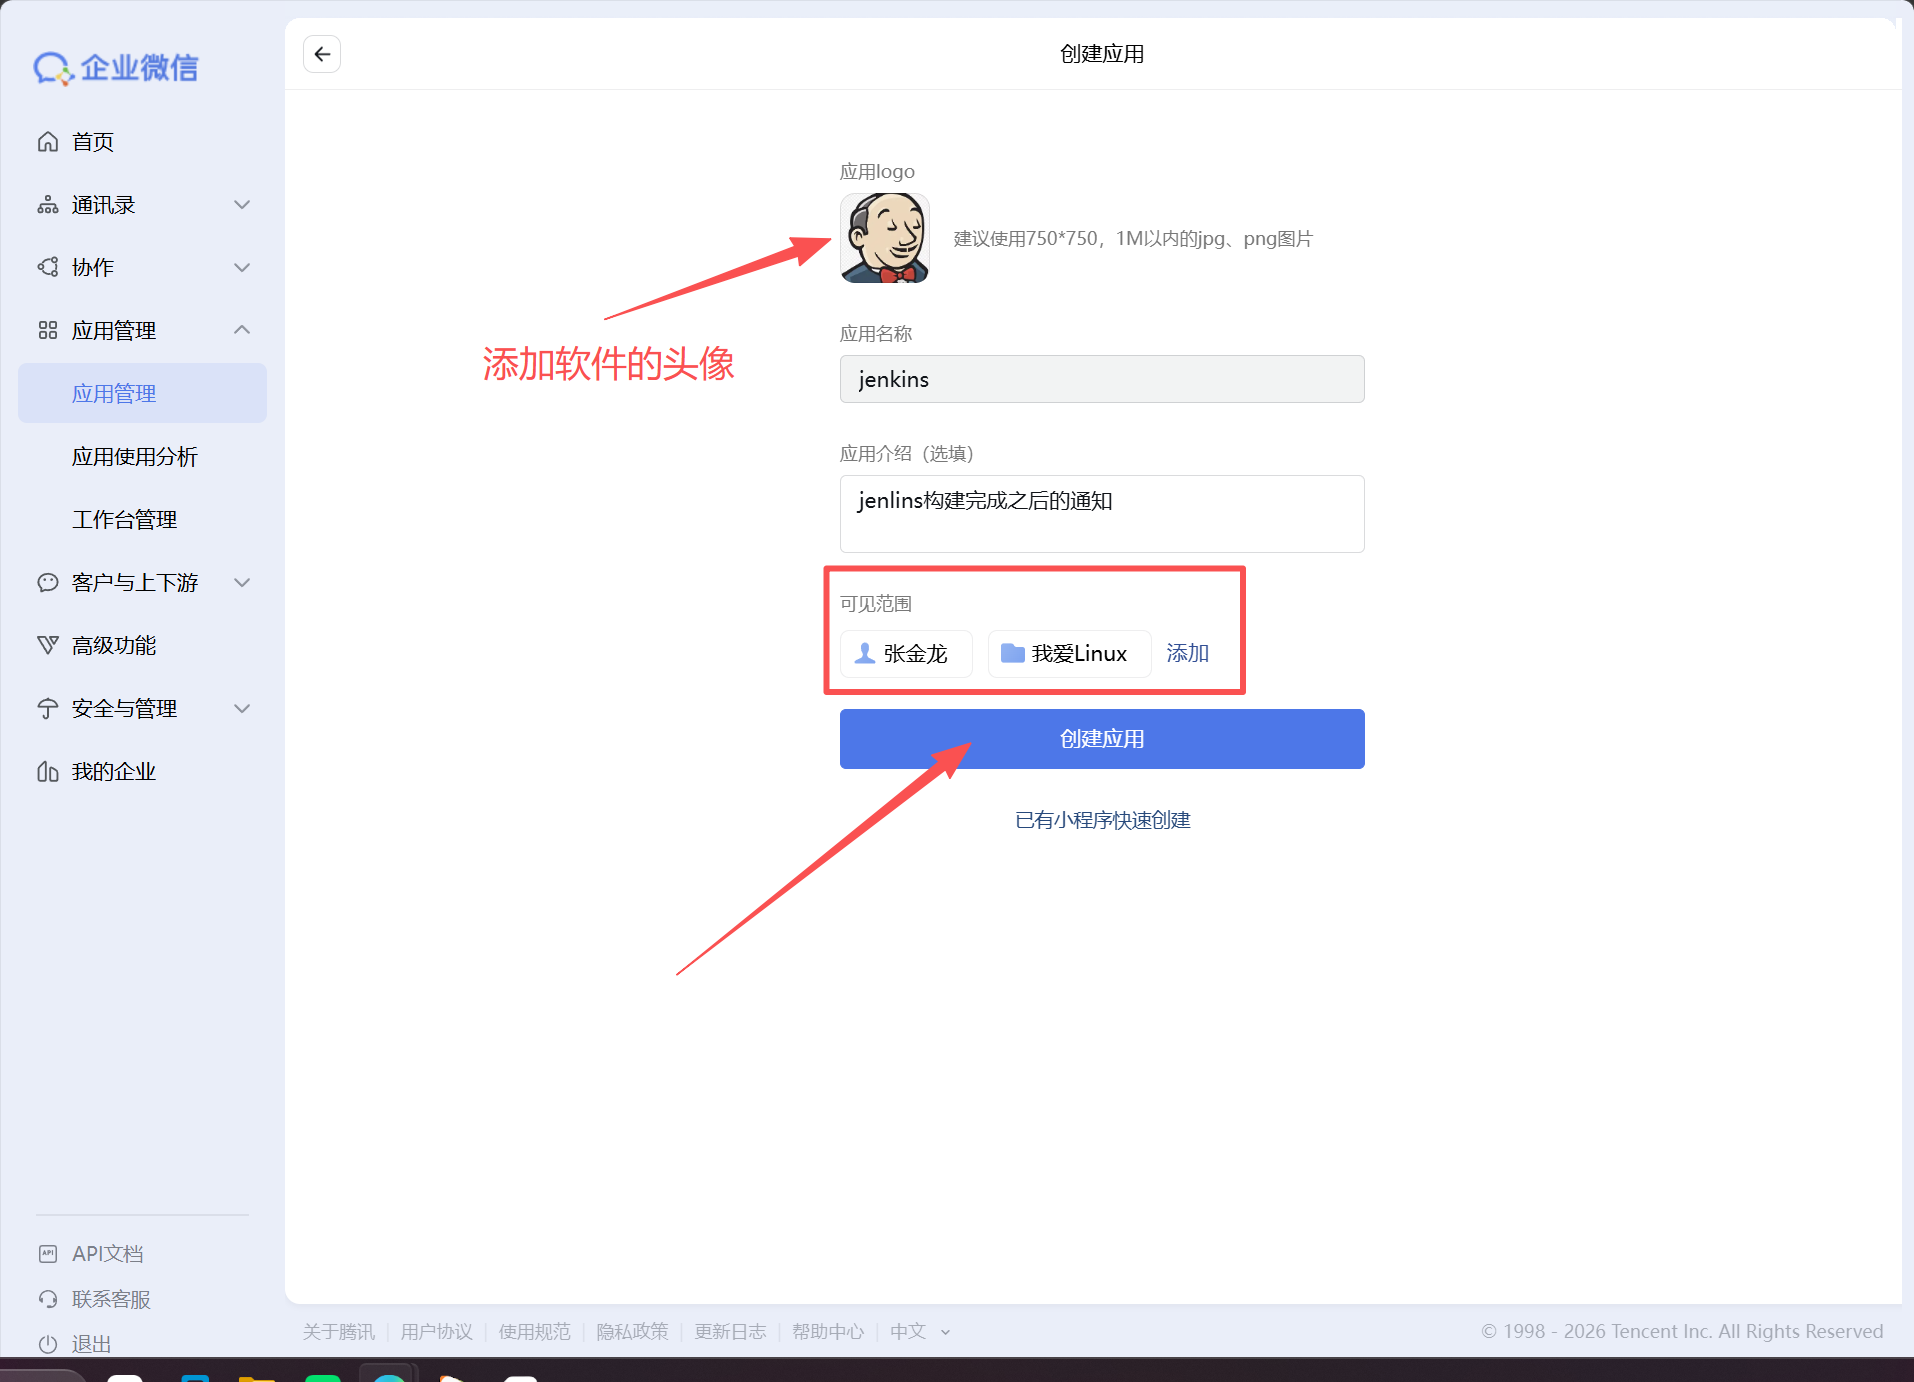Open API文档 via its document icon
This screenshot has height=1382, width=1914.
(x=48, y=1254)
